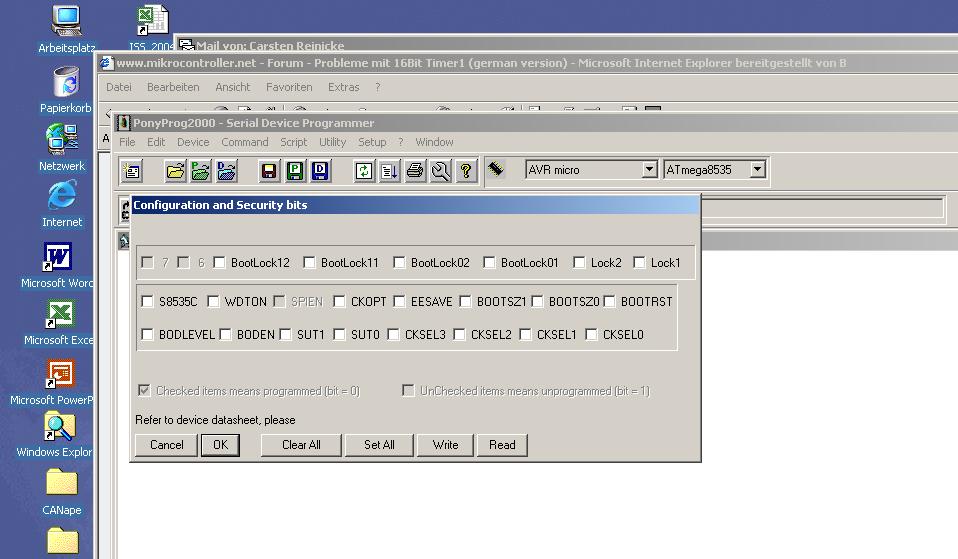Open the AVR micro device family dropdown
This screenshot has height=559, width=958.
649,169
